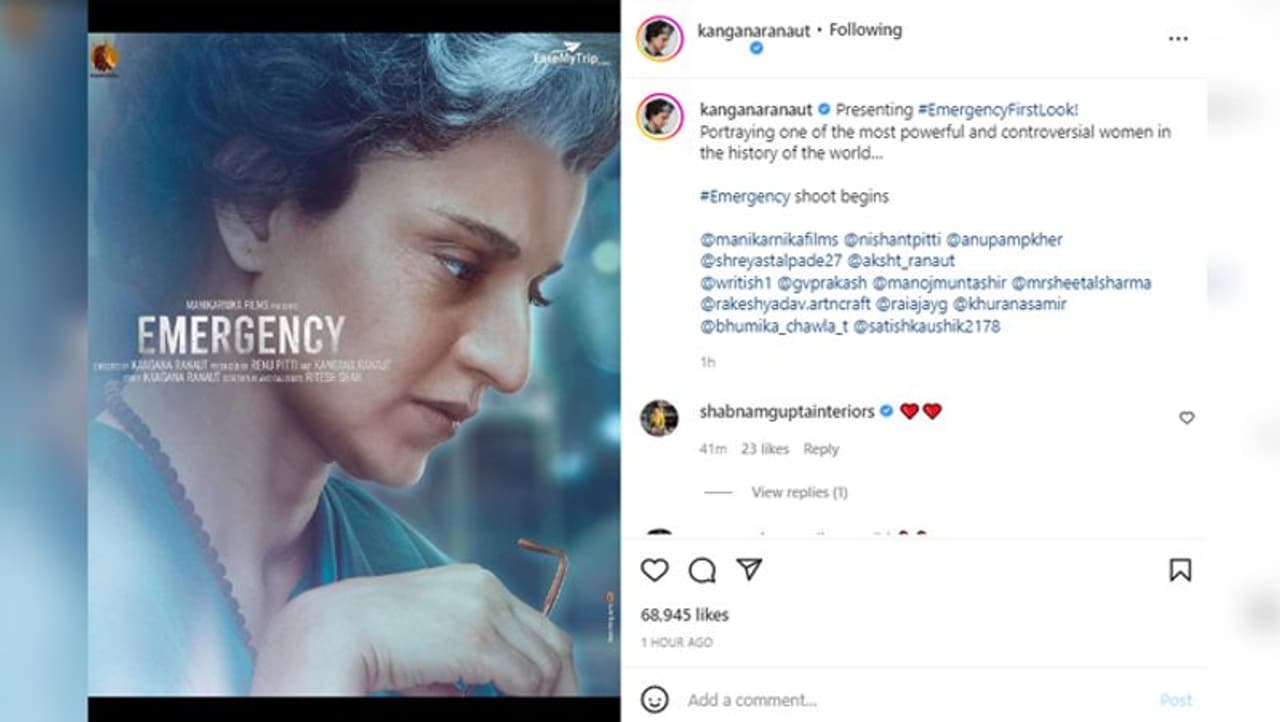This screenshot has height=722, width=1280.
Task: View the 68,945 likes list
Action: click(685, 615)
